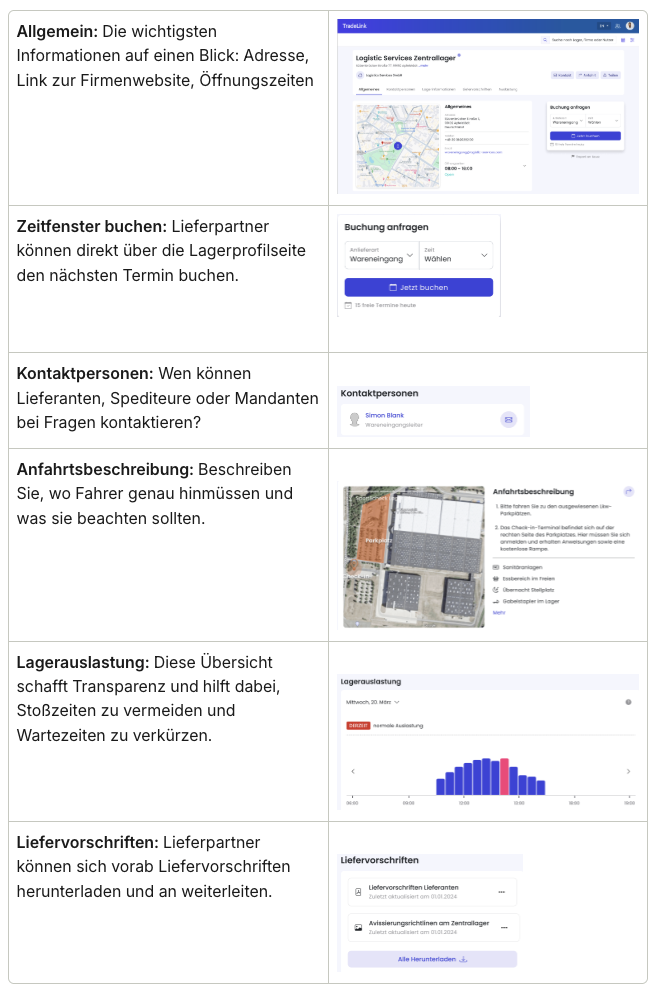The height and width of the screenshot is (992, 658).
Task: Click the TradeLink profile page screenshot
Action: click(488, 106)
